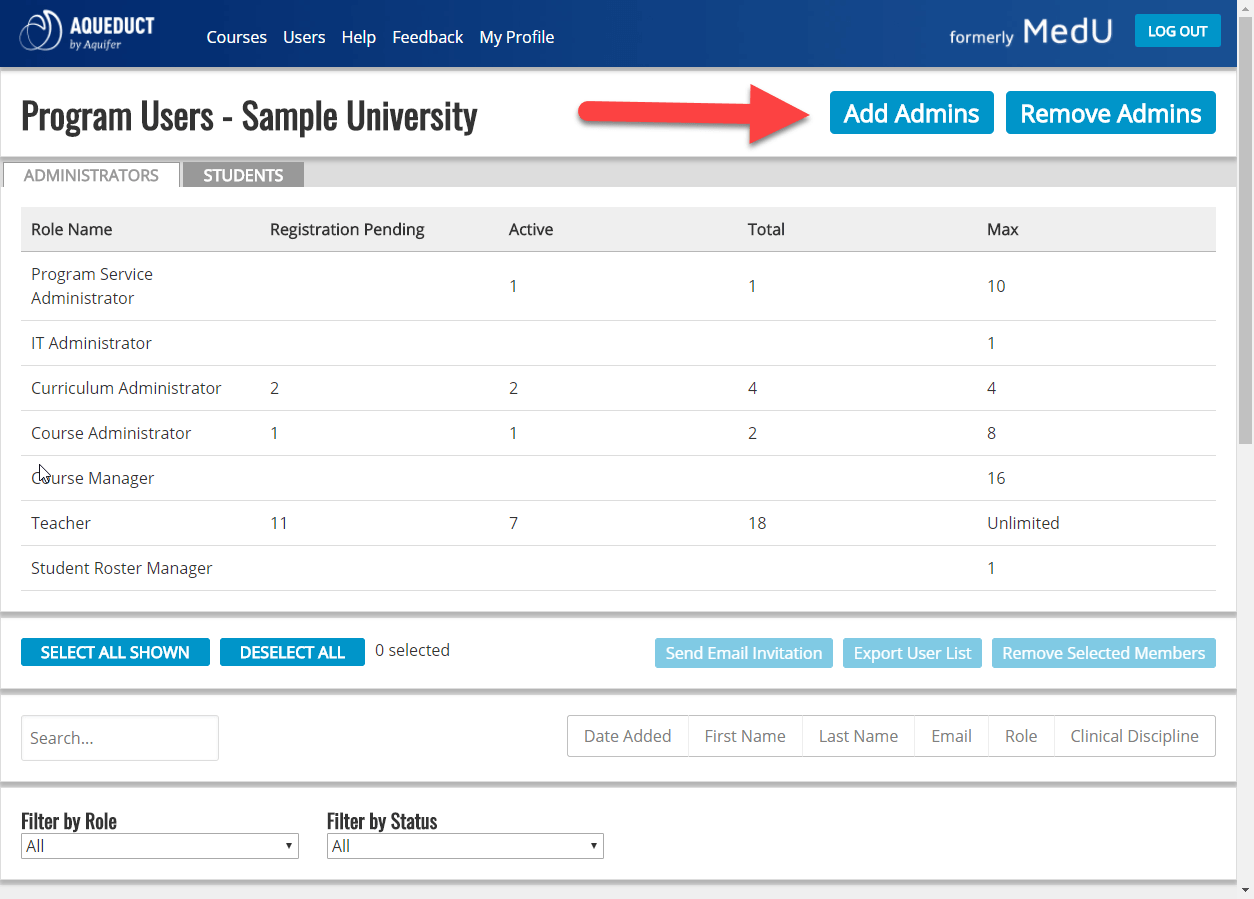1254x899 pixels.
Task: Sort by Last Name
Action: 858,736
